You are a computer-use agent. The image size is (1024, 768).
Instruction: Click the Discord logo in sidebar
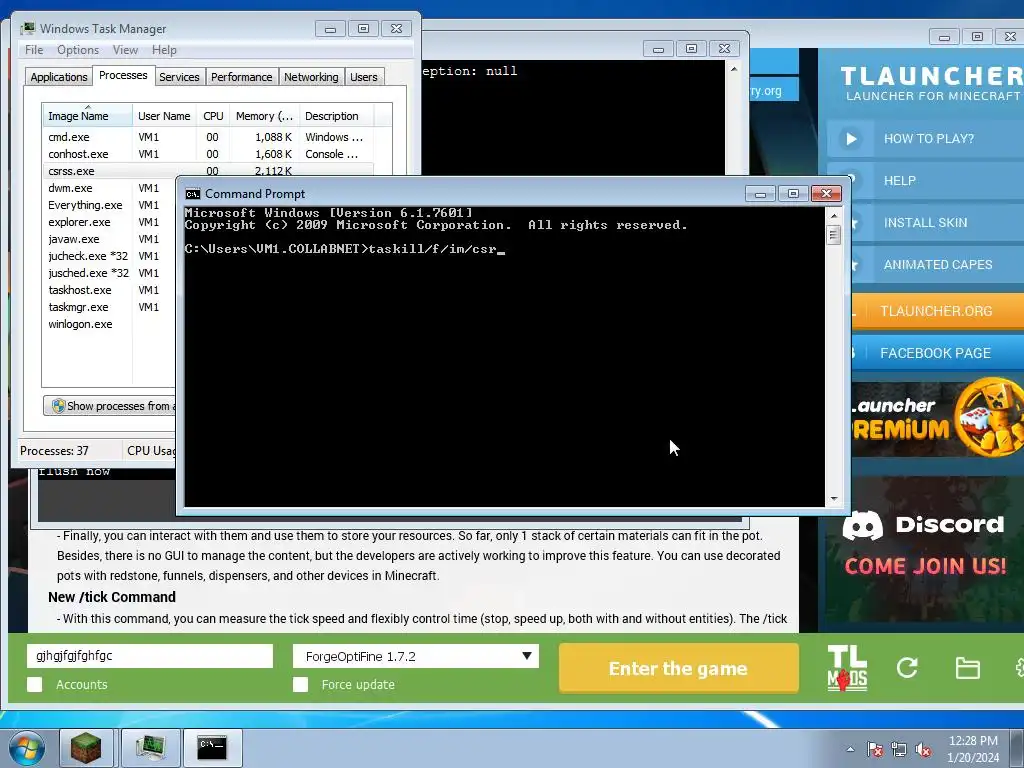tap(862, 524)
